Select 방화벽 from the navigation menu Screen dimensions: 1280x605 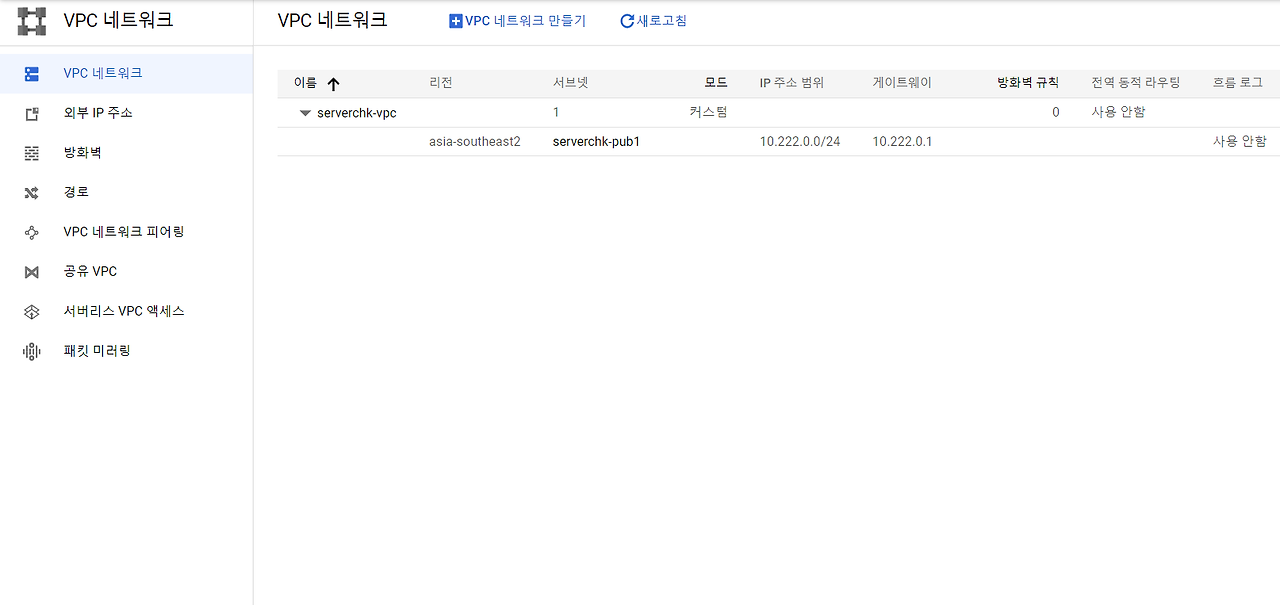click(x=80, y=152)
